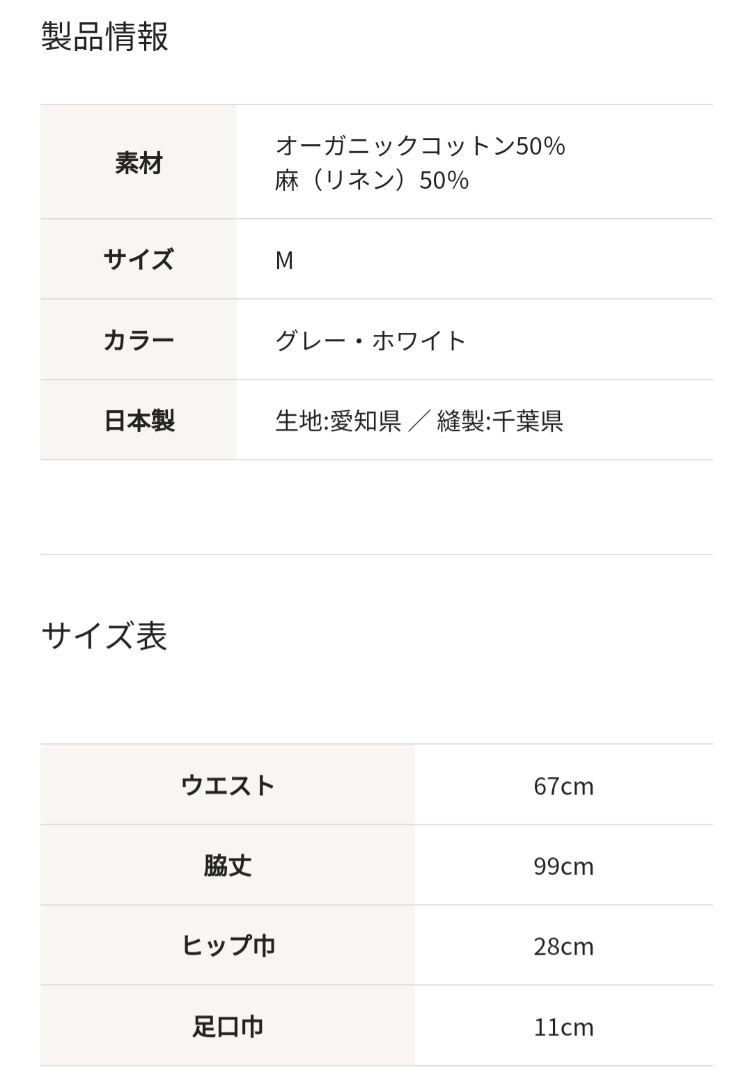Select the 素材 row label
Screen dimensions: 752x1080
pyautogui.click(x=138, y=163)
